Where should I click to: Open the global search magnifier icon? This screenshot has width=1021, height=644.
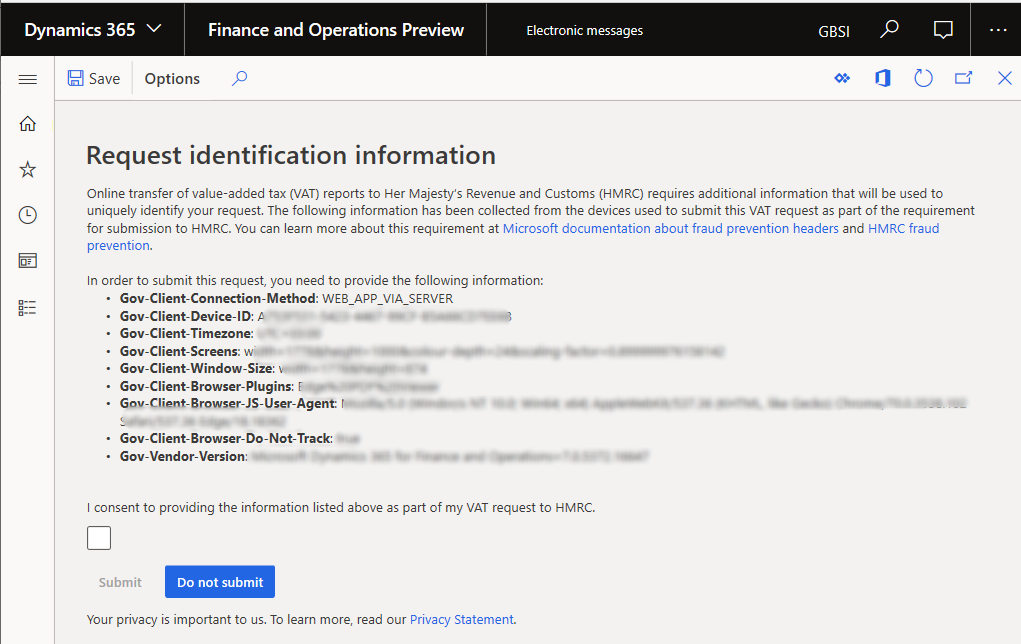point(889,29)
